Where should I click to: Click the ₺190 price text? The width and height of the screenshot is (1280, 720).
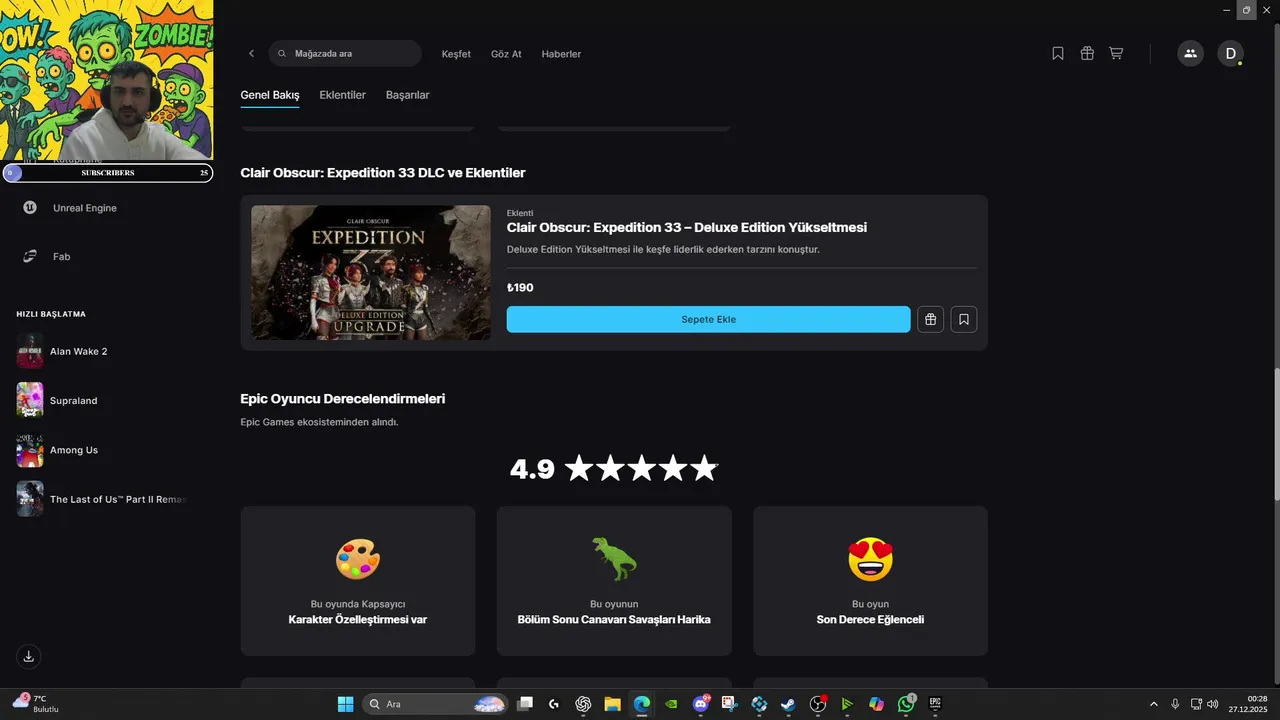(520, 288)
